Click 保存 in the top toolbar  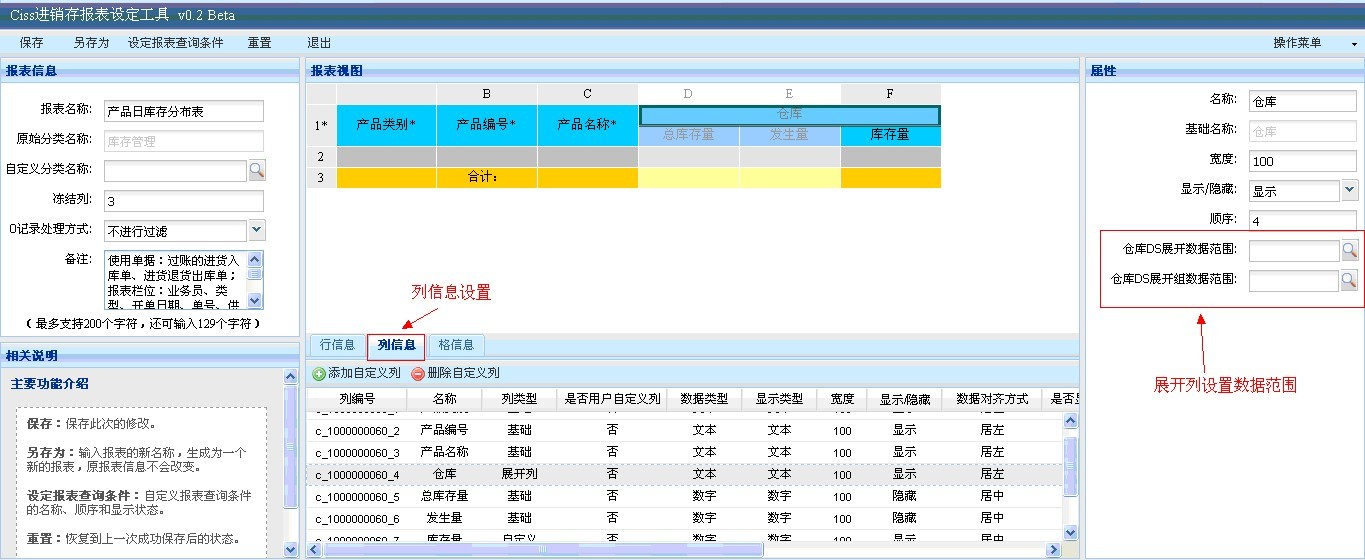tap(32, 43)
